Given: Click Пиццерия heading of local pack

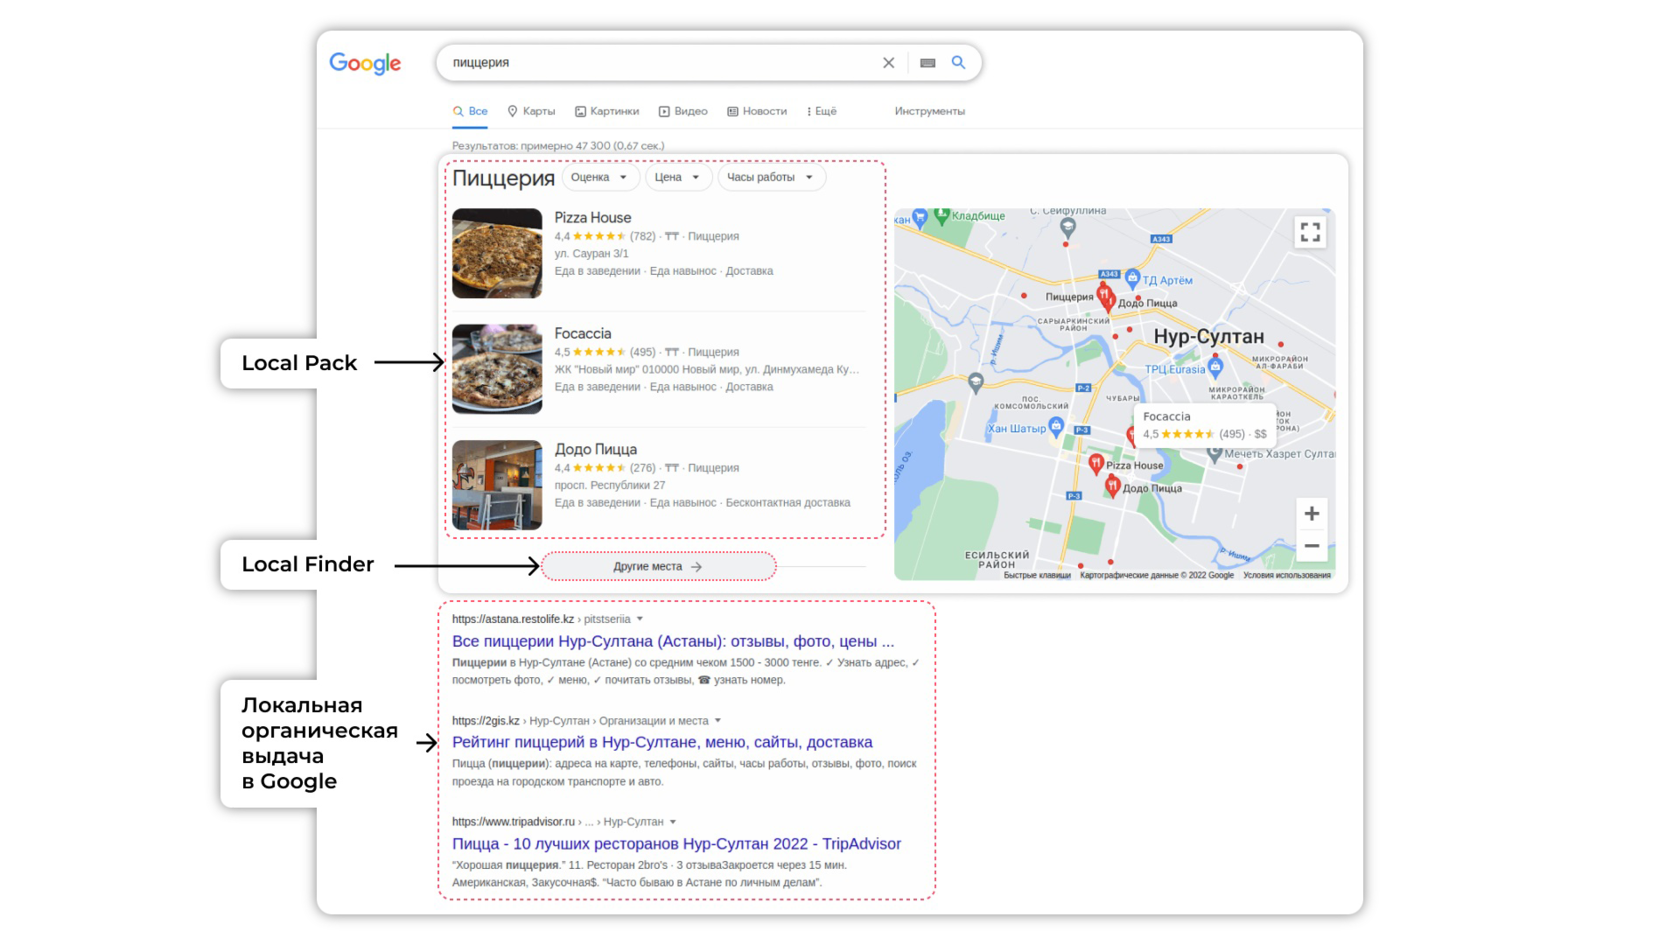Looking at the screenshot, I should coord(503,178).
